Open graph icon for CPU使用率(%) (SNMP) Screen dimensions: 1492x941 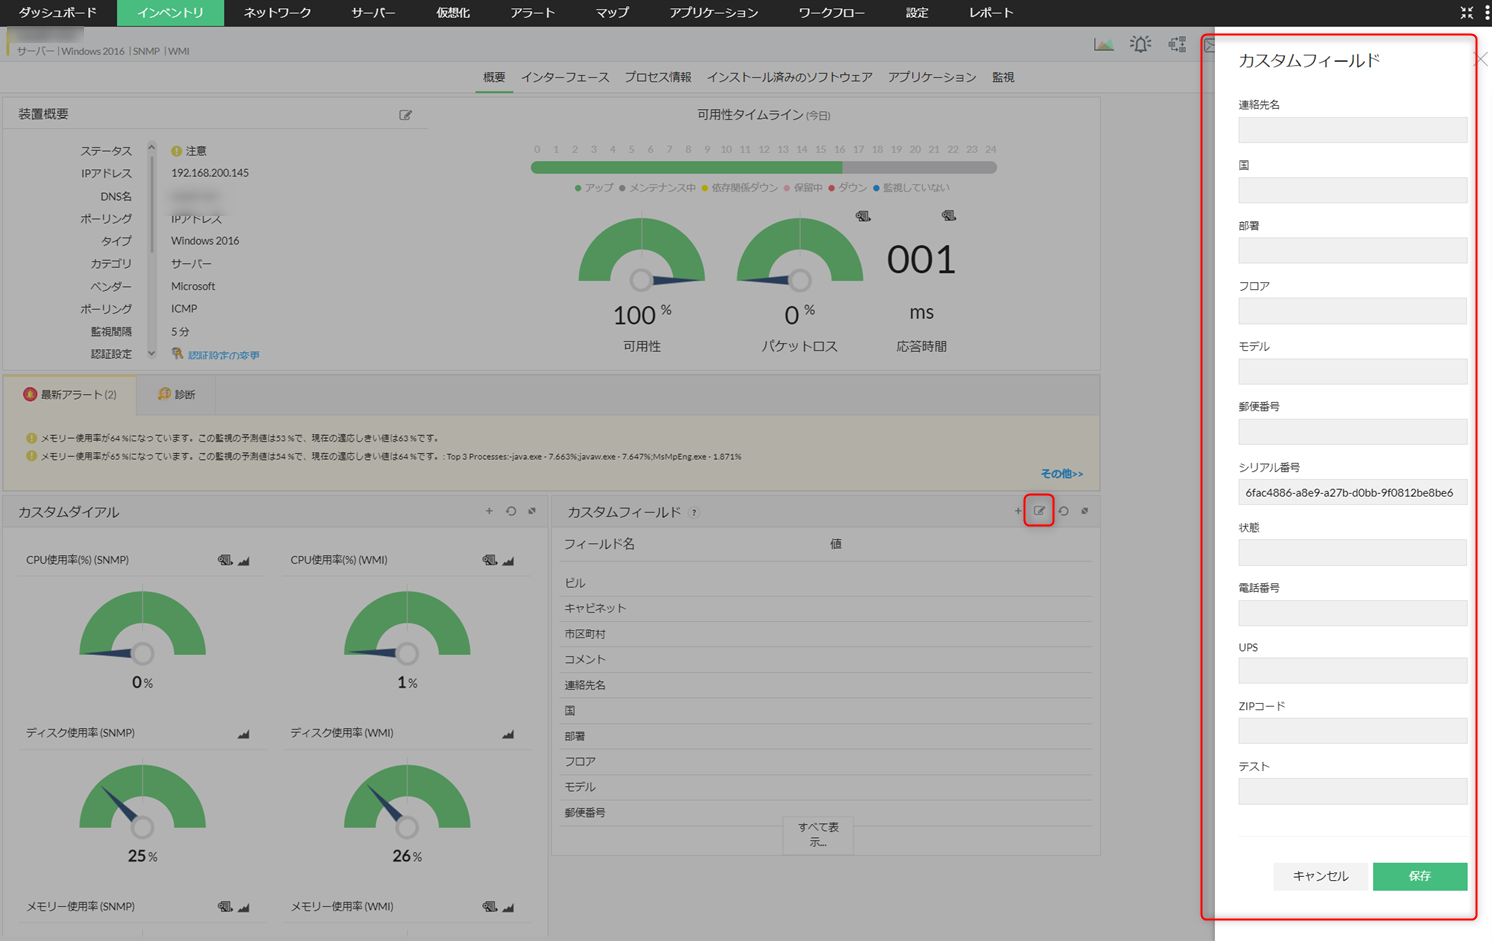(244, 560)
